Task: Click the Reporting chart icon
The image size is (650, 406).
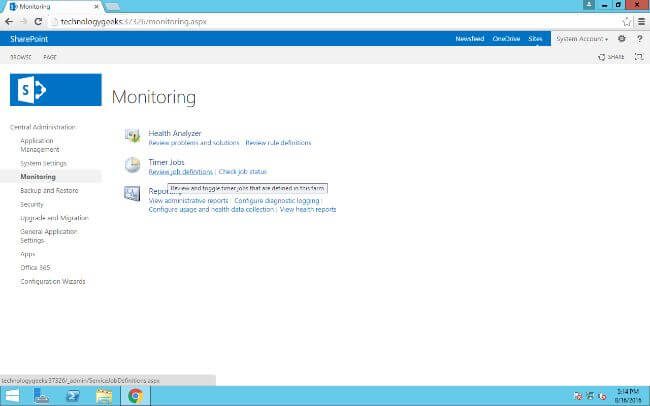Action: pos(132,194)
